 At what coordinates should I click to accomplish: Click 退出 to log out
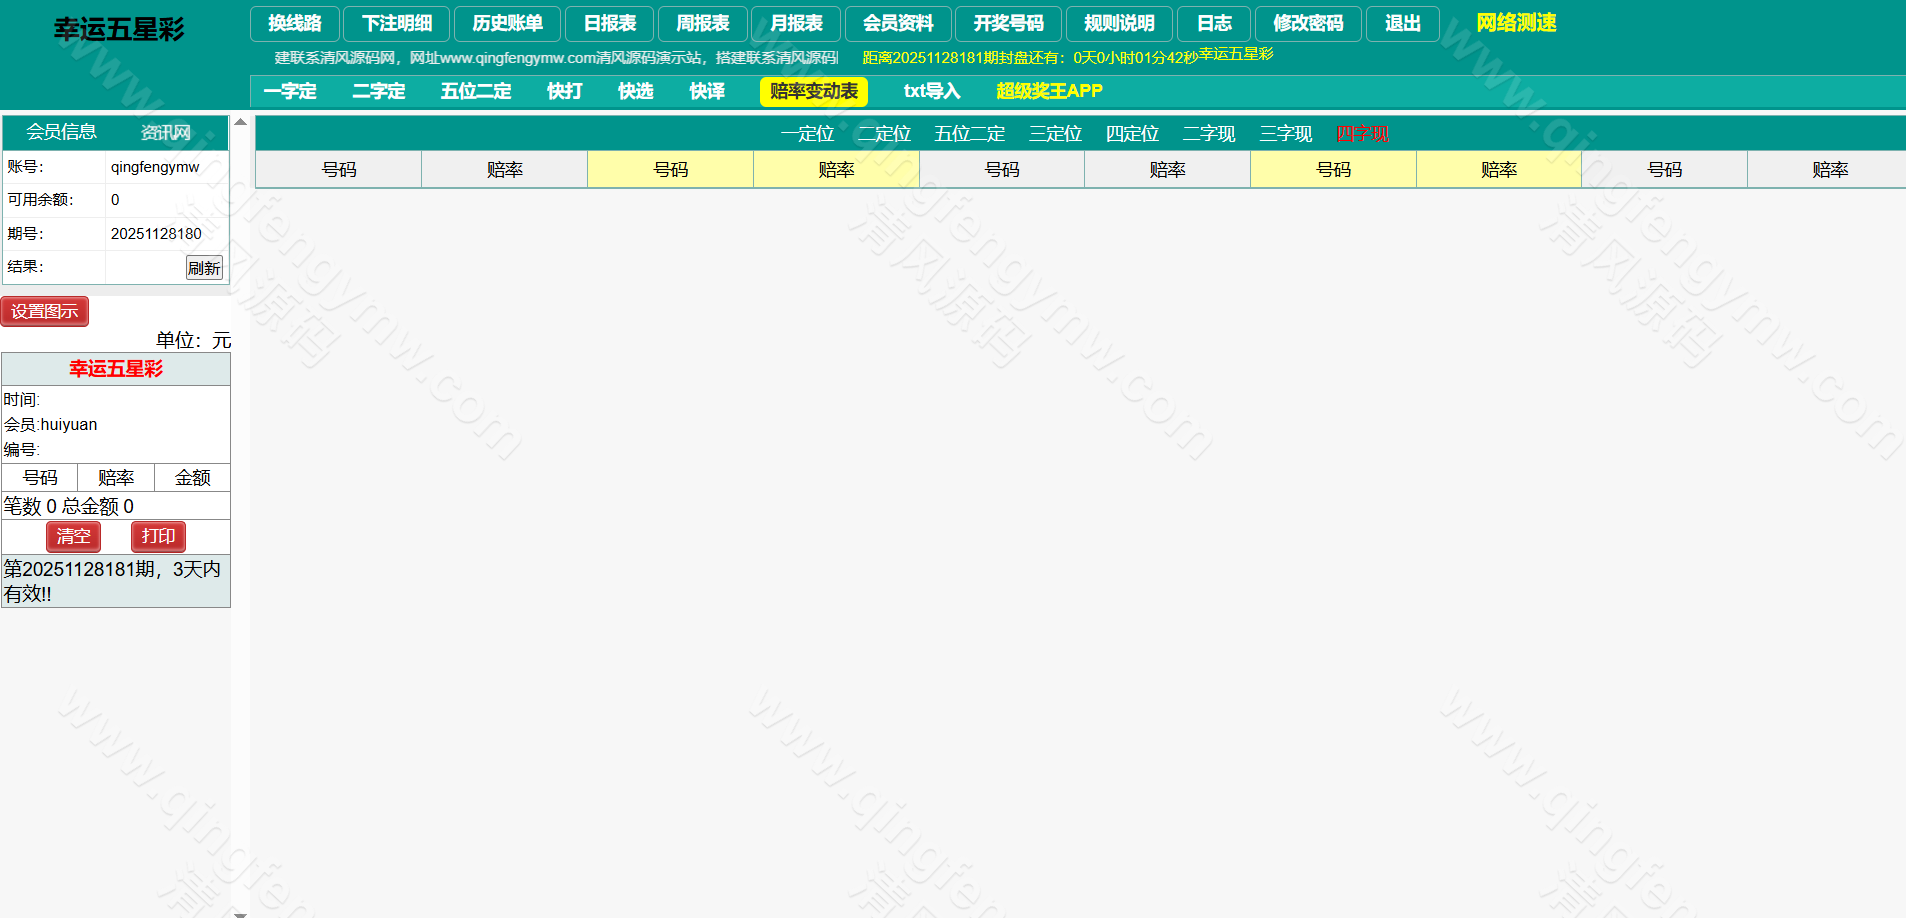[x=1402, y=23]
